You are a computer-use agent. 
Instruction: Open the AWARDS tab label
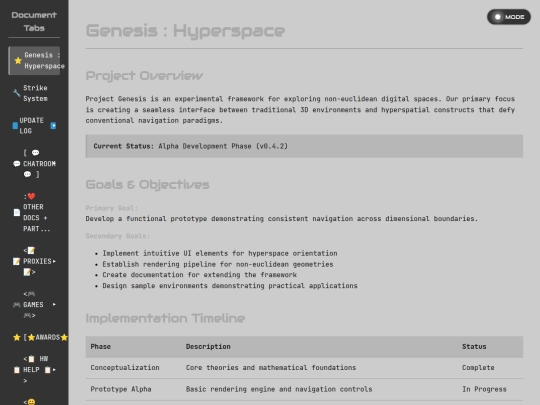coord(48,338)
